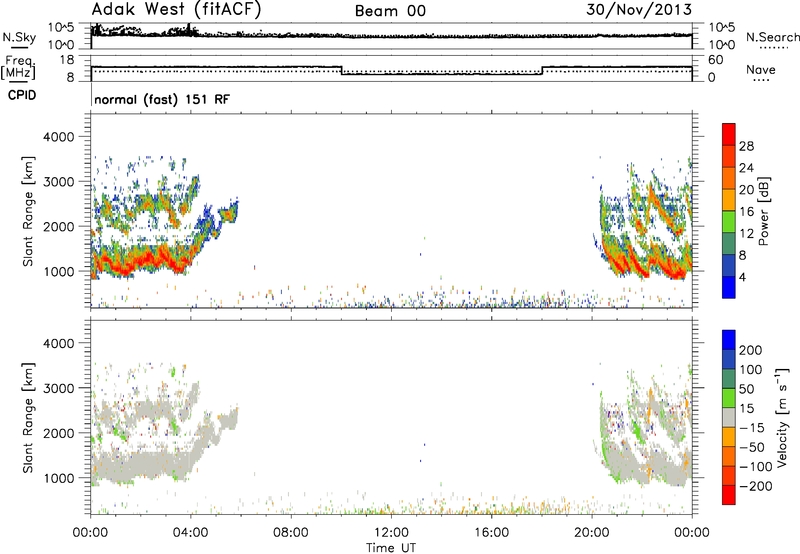Click the 200 value on velocity colorbar
Image resolution: width=800 pixels, height=554 pixels.
coord(751,350)
